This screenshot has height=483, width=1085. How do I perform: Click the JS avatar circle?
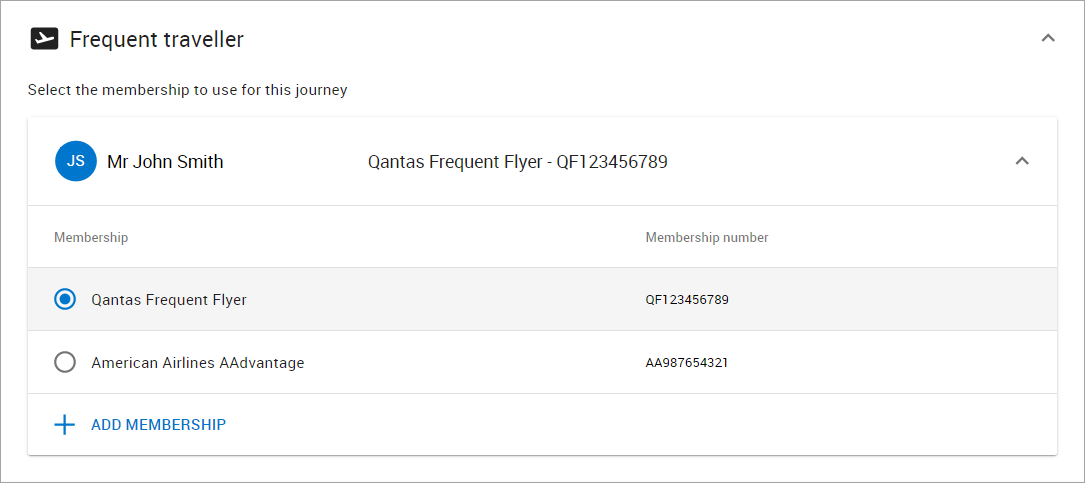(x=75, y=161)
